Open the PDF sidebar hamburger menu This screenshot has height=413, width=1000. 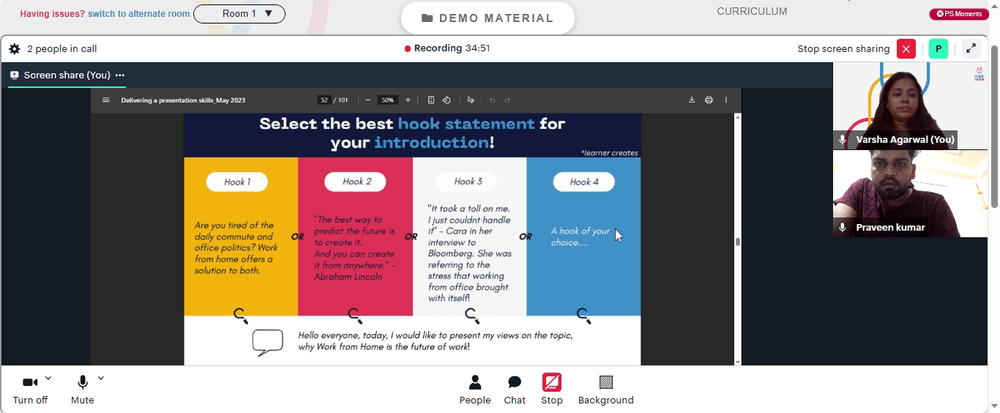106,100
